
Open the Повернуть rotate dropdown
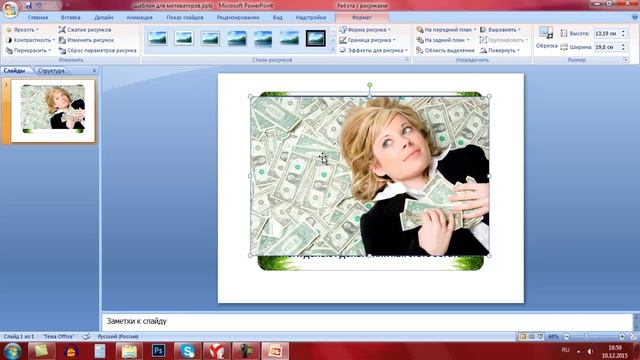[x=500, y=50]
